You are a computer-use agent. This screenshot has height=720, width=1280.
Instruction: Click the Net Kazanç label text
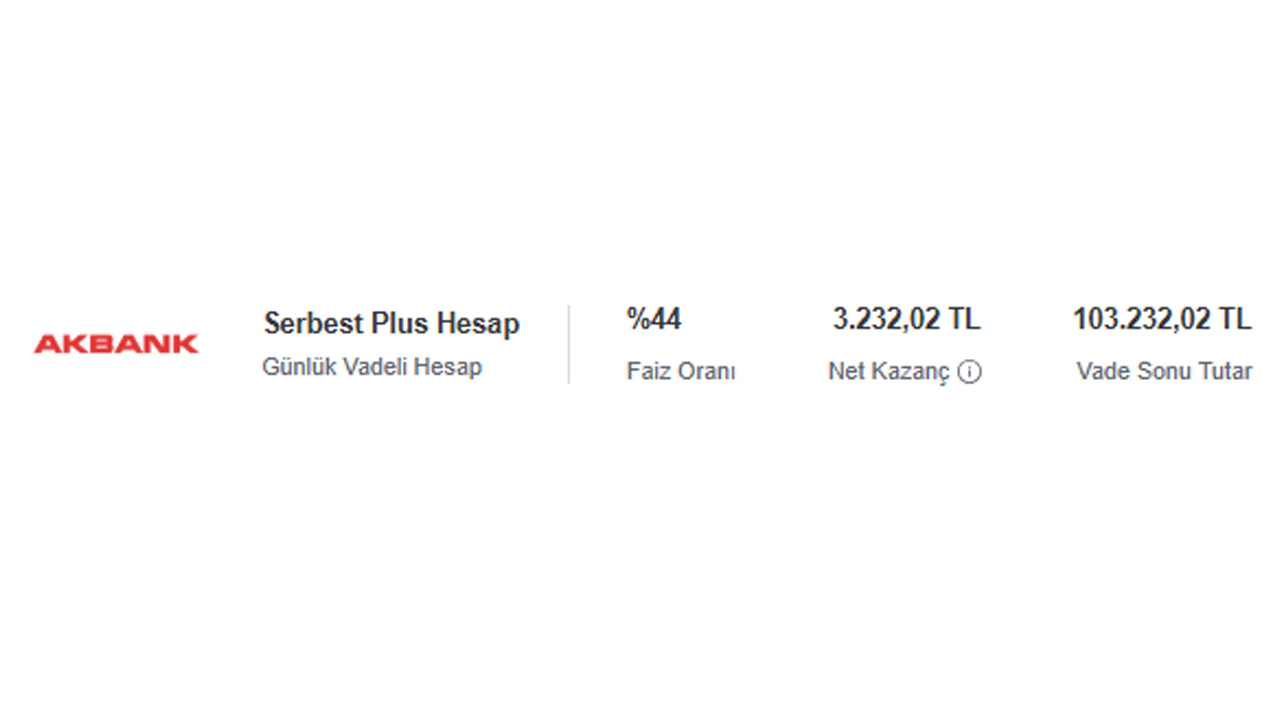[888, 372]
